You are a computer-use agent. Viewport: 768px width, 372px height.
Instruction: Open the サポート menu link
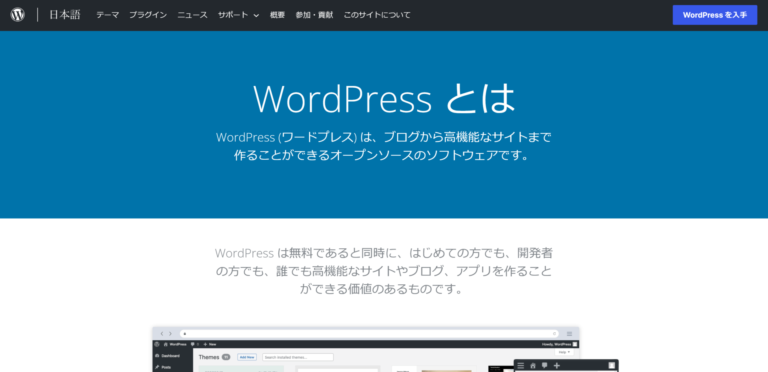233,15
